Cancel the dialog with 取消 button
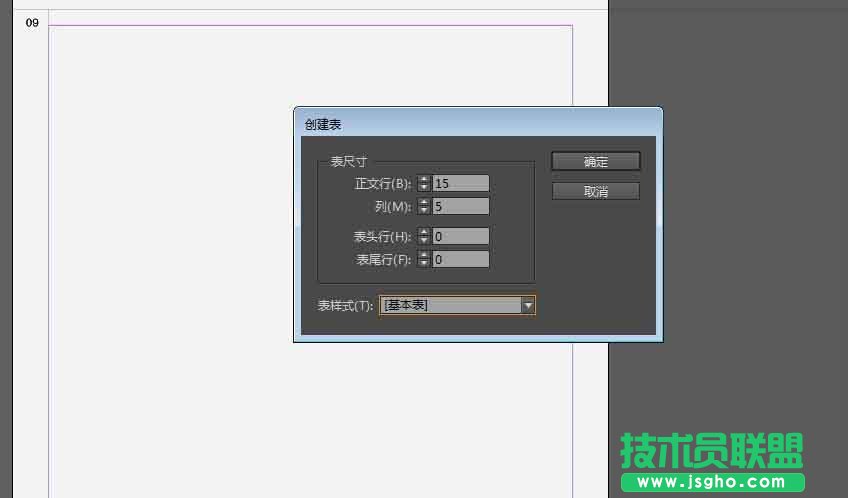Image resolution: width=848 pixels, height=498 pixels. [x=595, y=191]
